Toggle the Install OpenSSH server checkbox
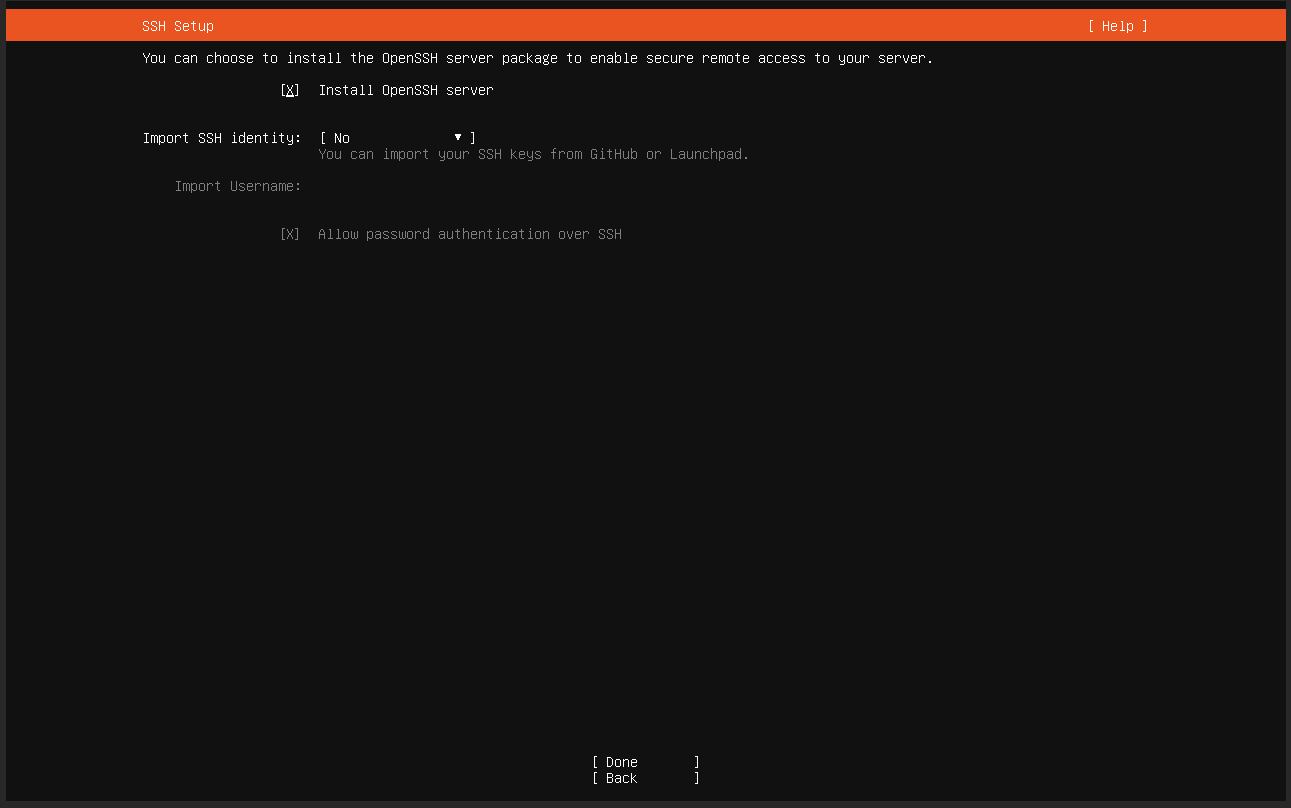The height and width of the screenshot is (808, 1291). 289,90
